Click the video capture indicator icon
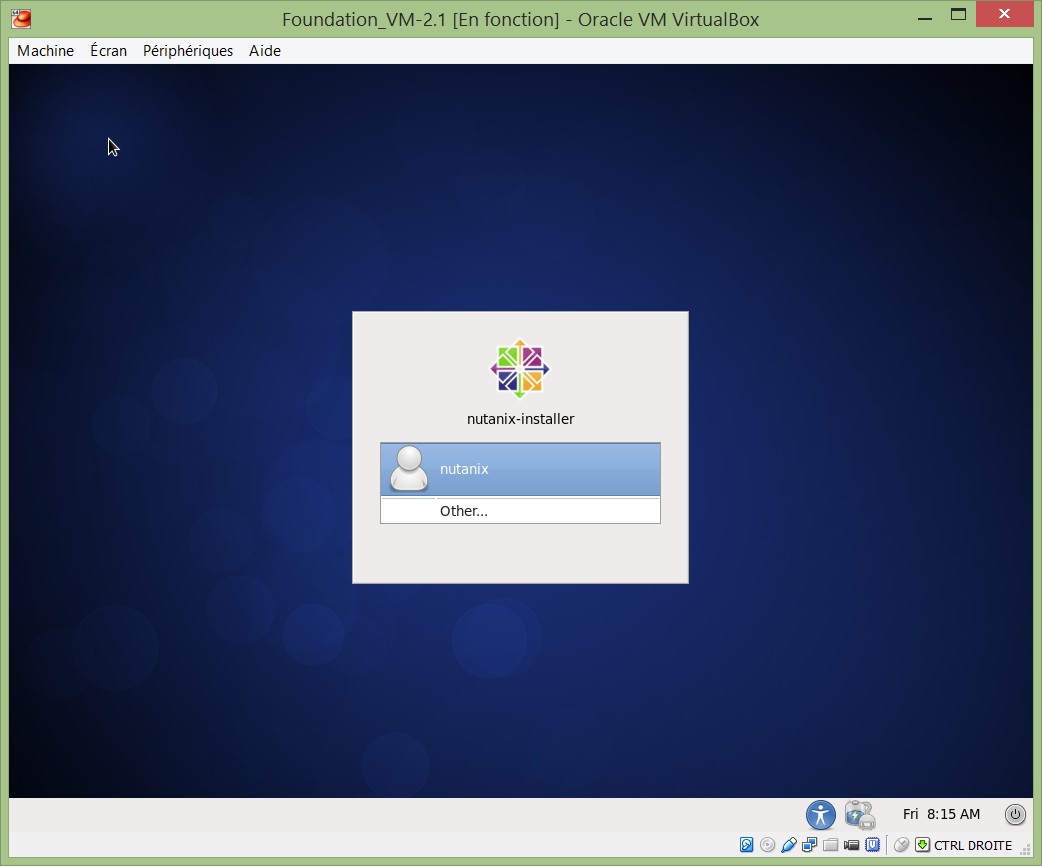 (851, 845)
